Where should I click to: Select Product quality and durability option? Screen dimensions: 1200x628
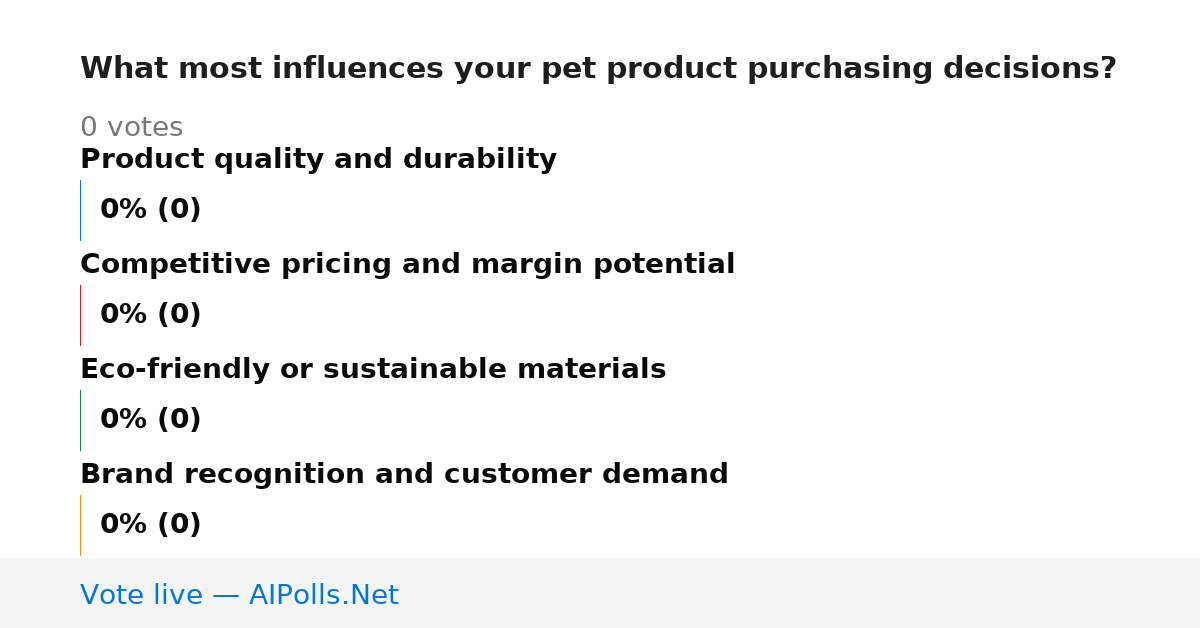(318, 160)
